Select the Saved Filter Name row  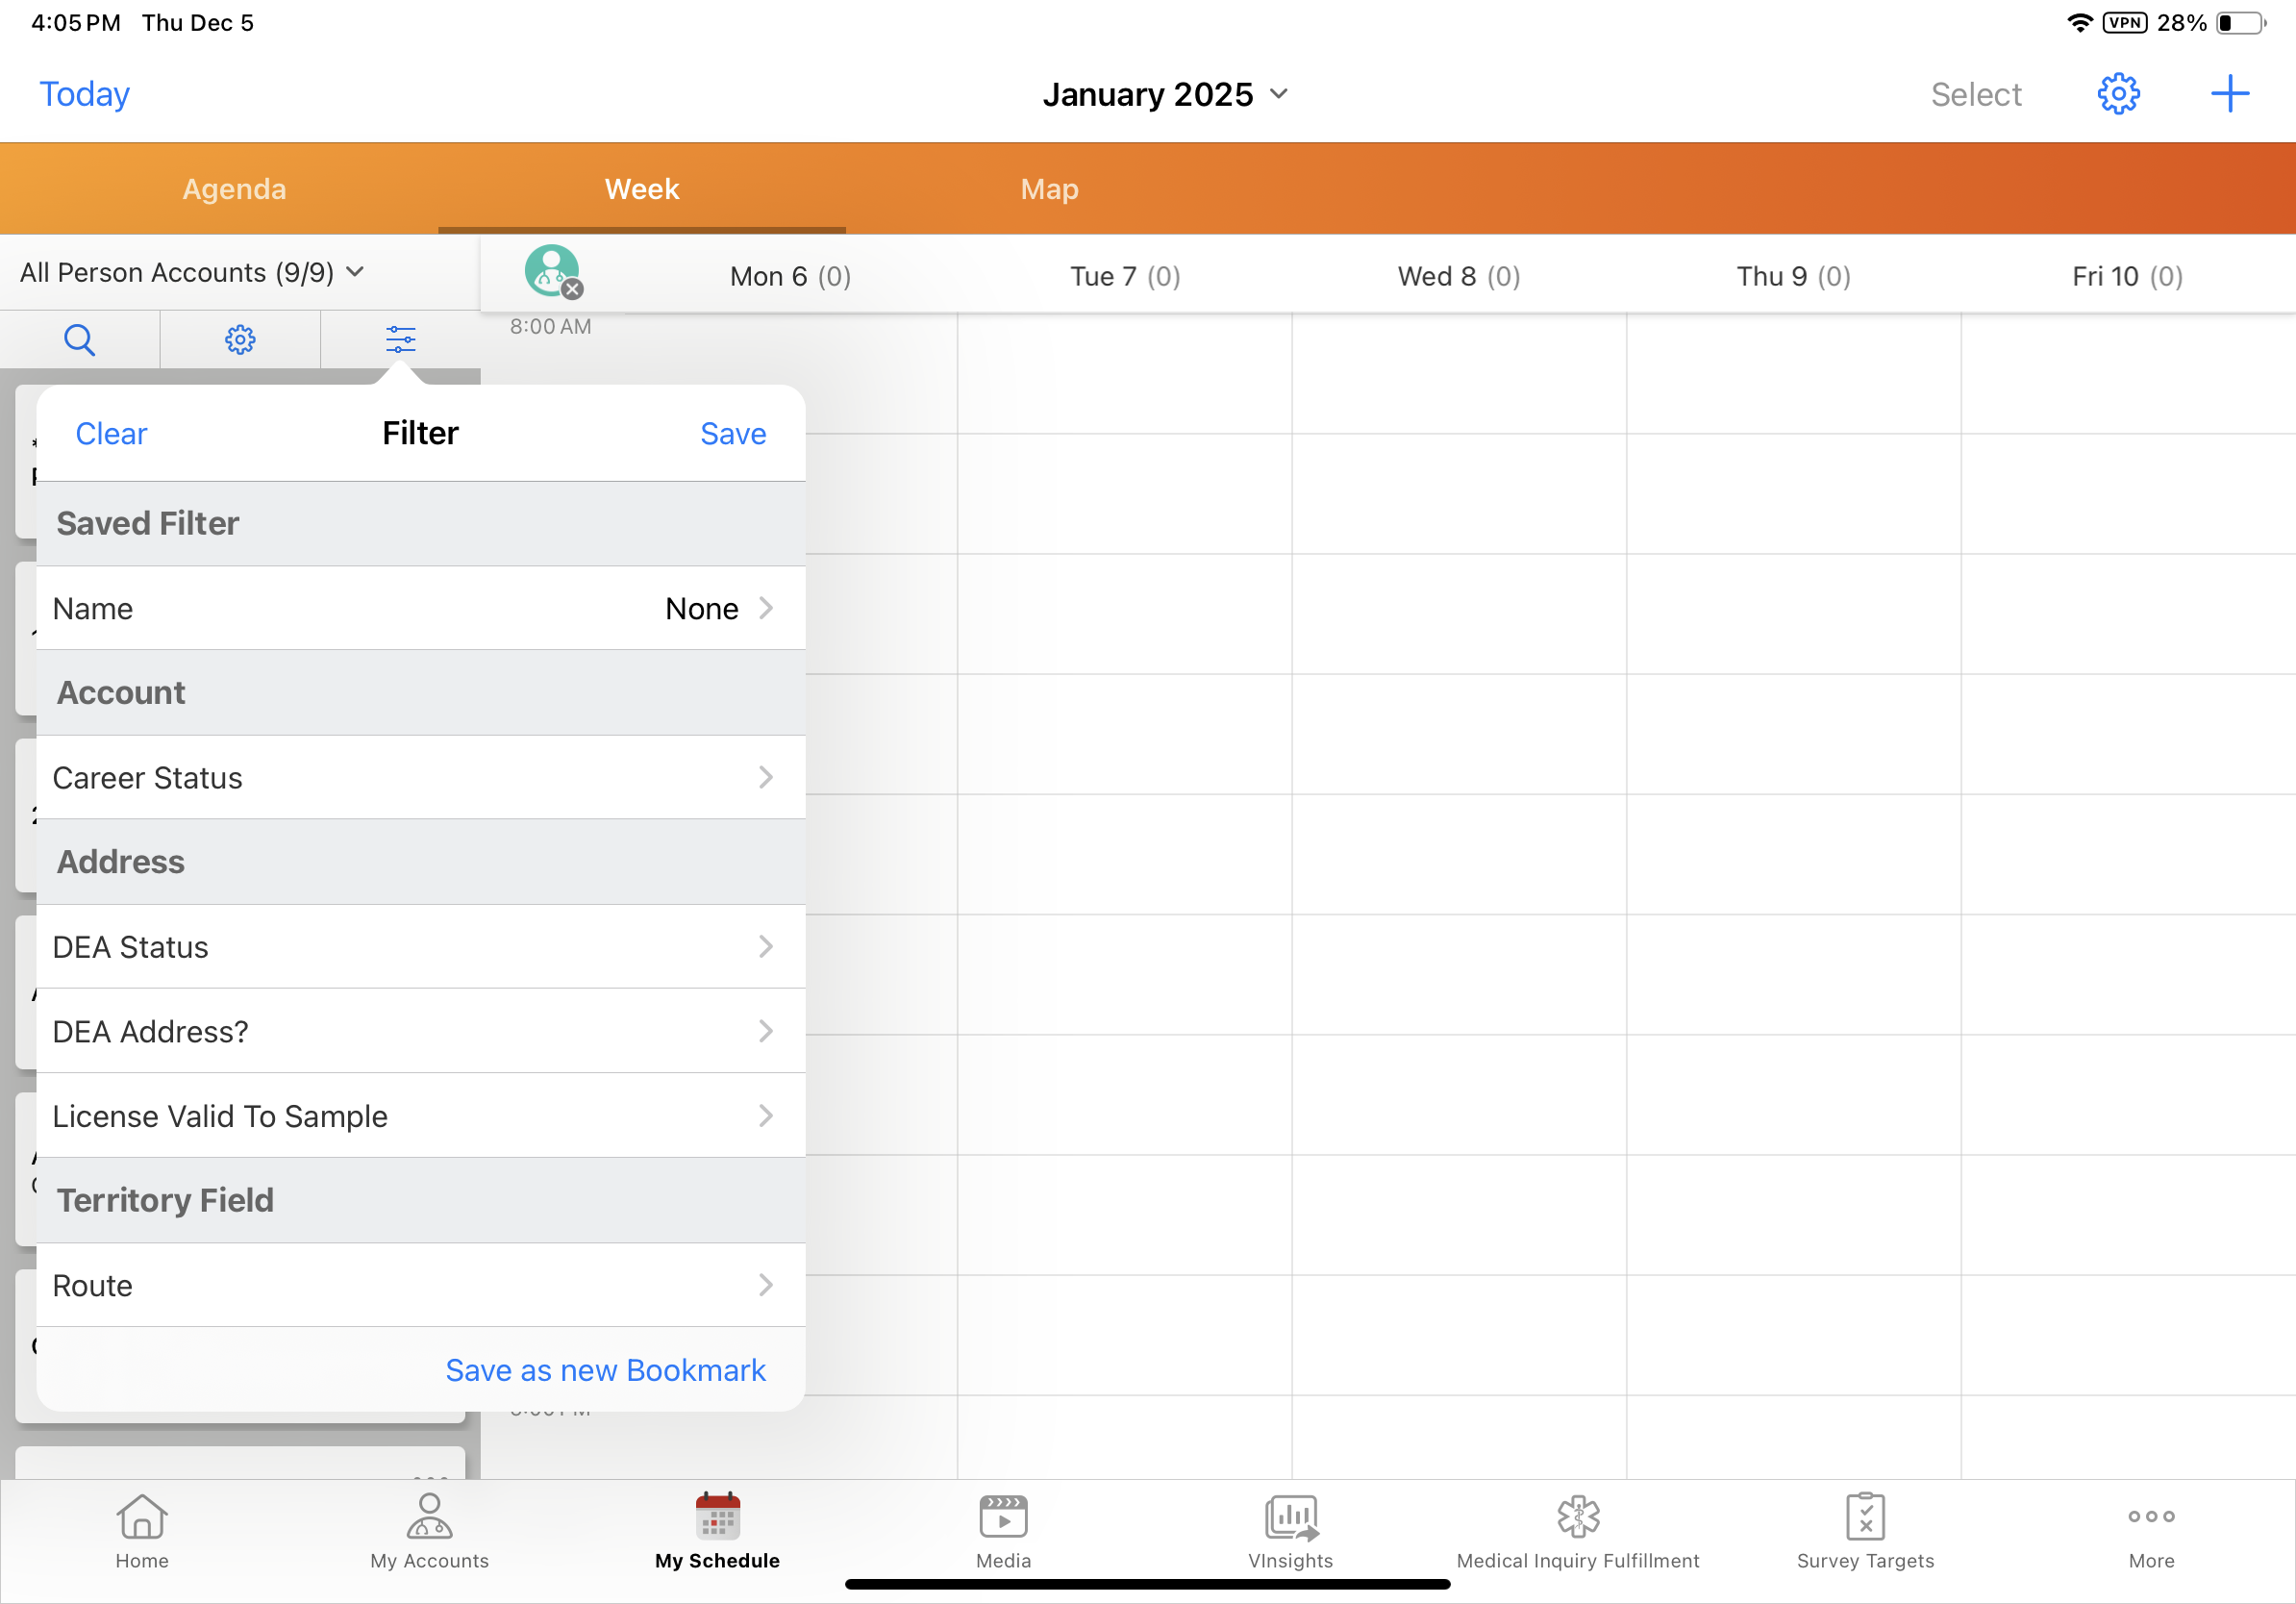(x=420, y=608)
